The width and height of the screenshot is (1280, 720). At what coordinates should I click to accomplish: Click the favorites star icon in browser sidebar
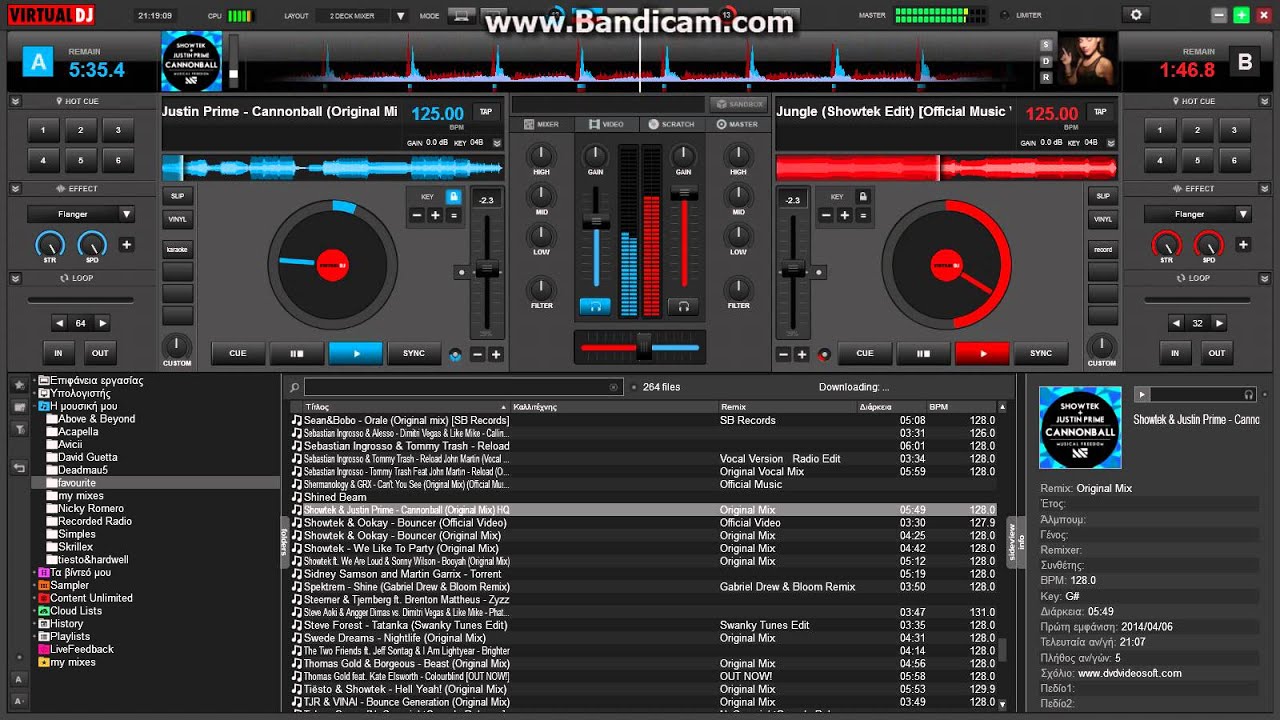[x=19, y=385]
